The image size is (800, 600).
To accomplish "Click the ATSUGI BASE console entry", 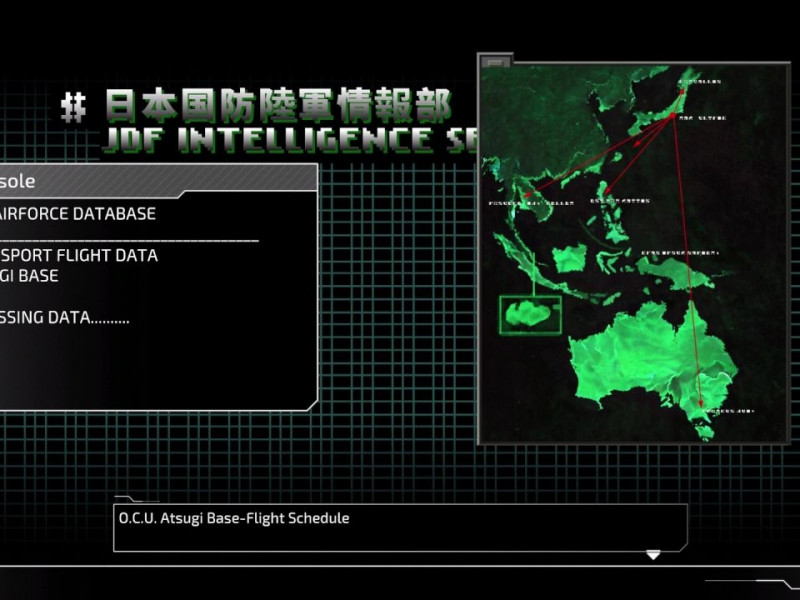I will click(x=30, y=275).
